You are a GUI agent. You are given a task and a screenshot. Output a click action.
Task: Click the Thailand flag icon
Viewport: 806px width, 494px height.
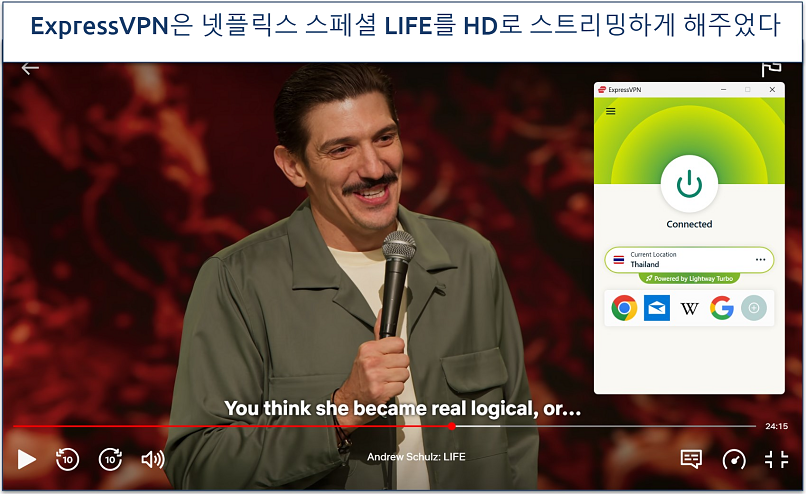coord(619,260)
